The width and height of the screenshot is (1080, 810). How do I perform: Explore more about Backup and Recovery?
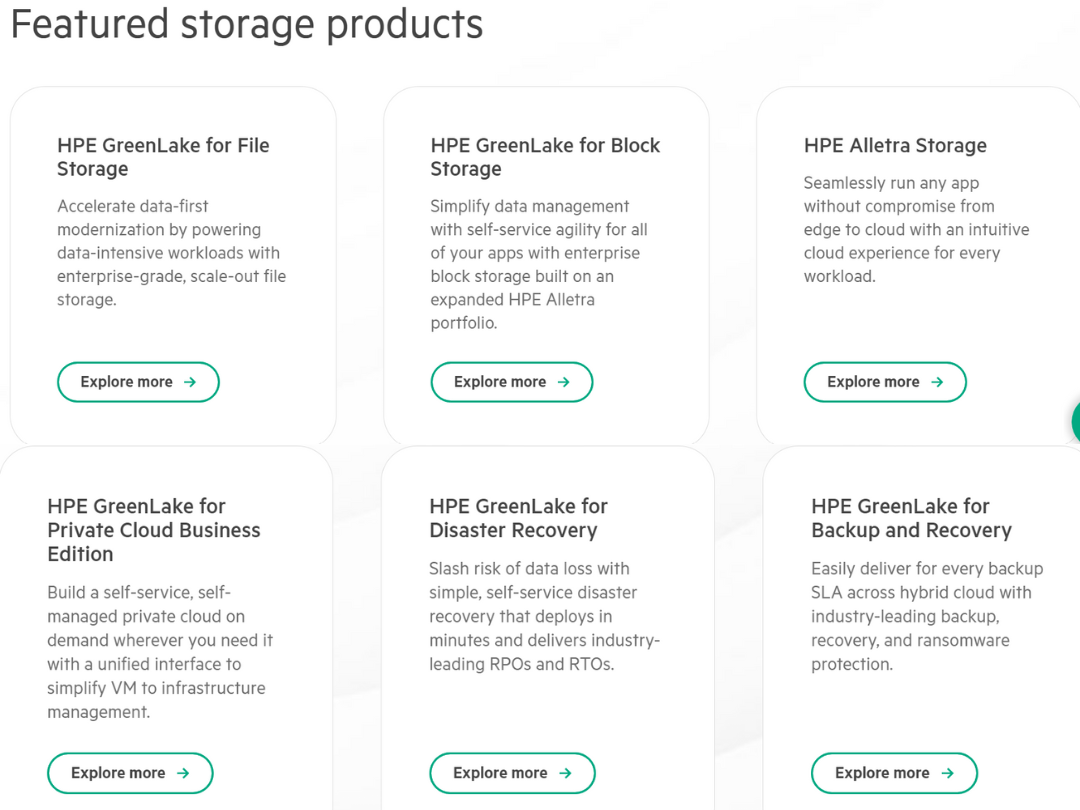[894, 772]
